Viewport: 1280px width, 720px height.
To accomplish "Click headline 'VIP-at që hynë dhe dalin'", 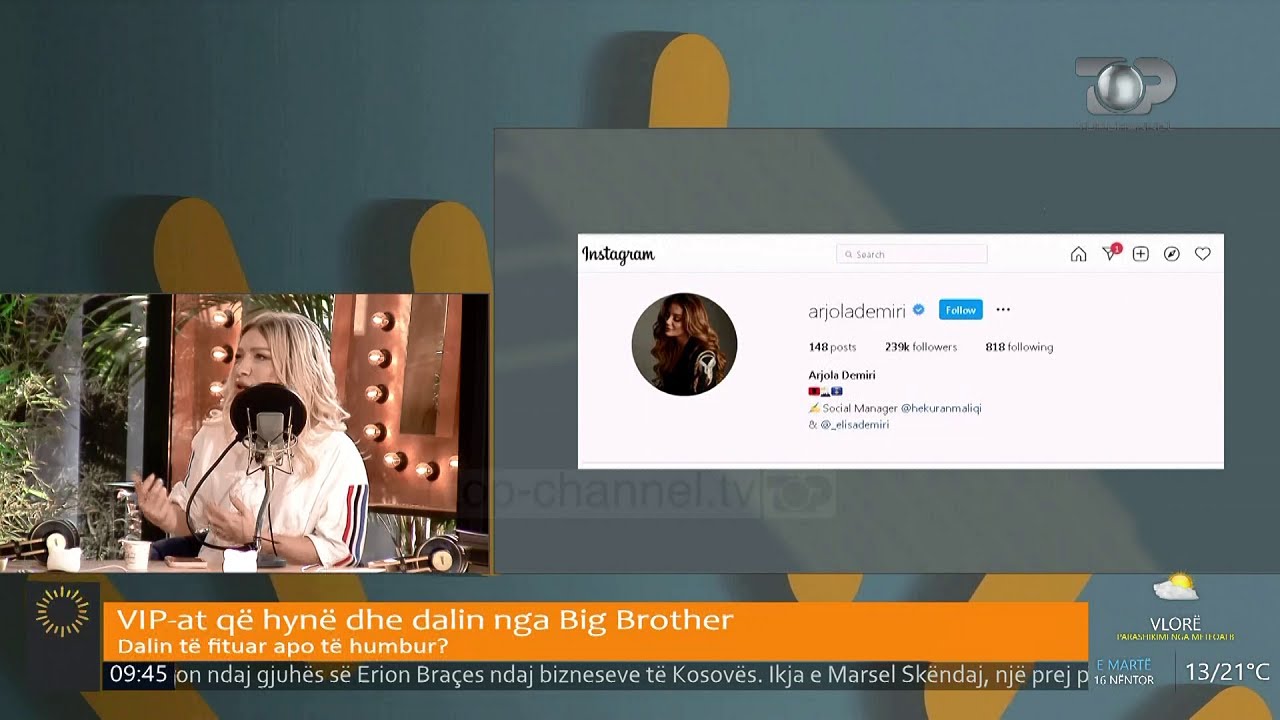I will (425, 620).
